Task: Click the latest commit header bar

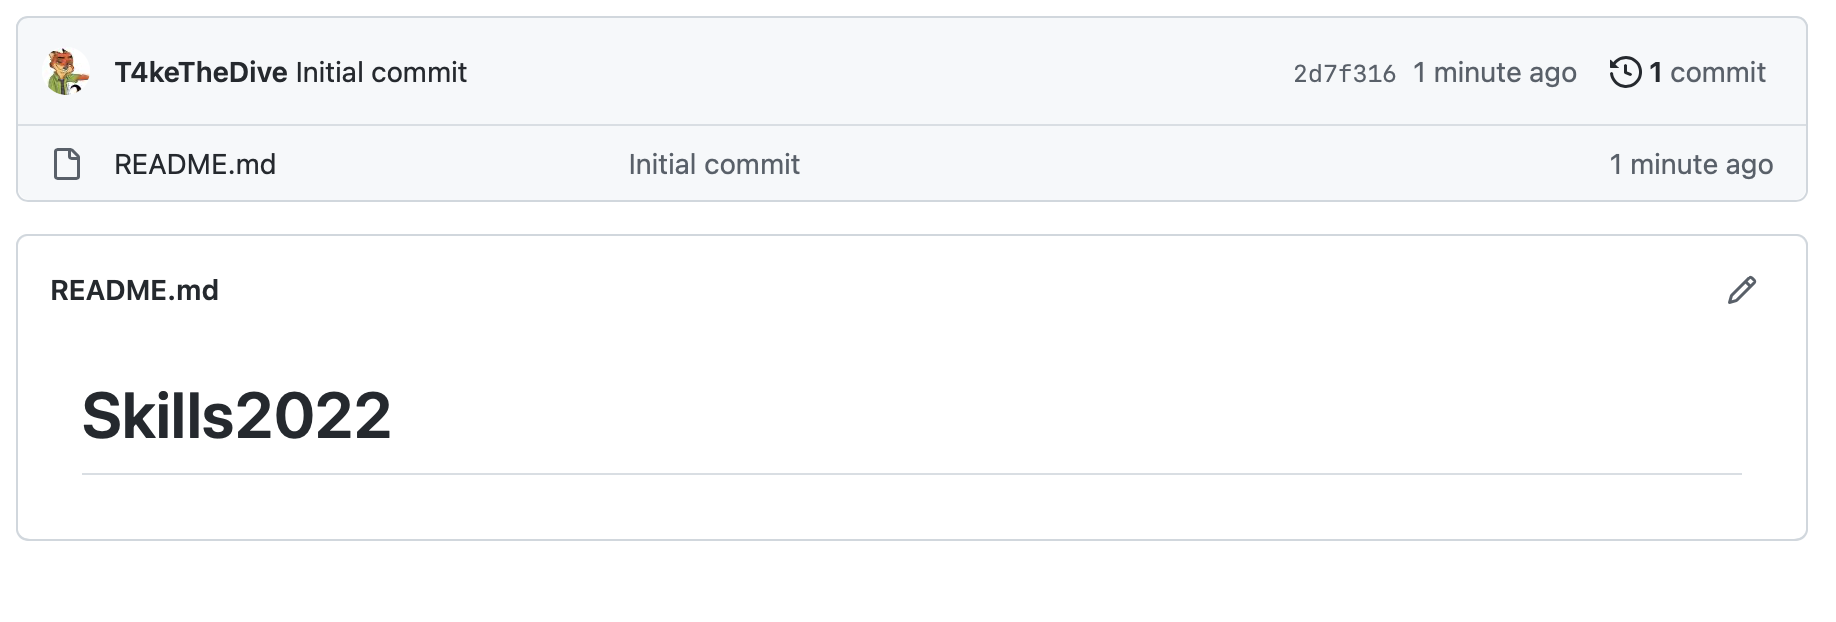Action: click(912, 72)
